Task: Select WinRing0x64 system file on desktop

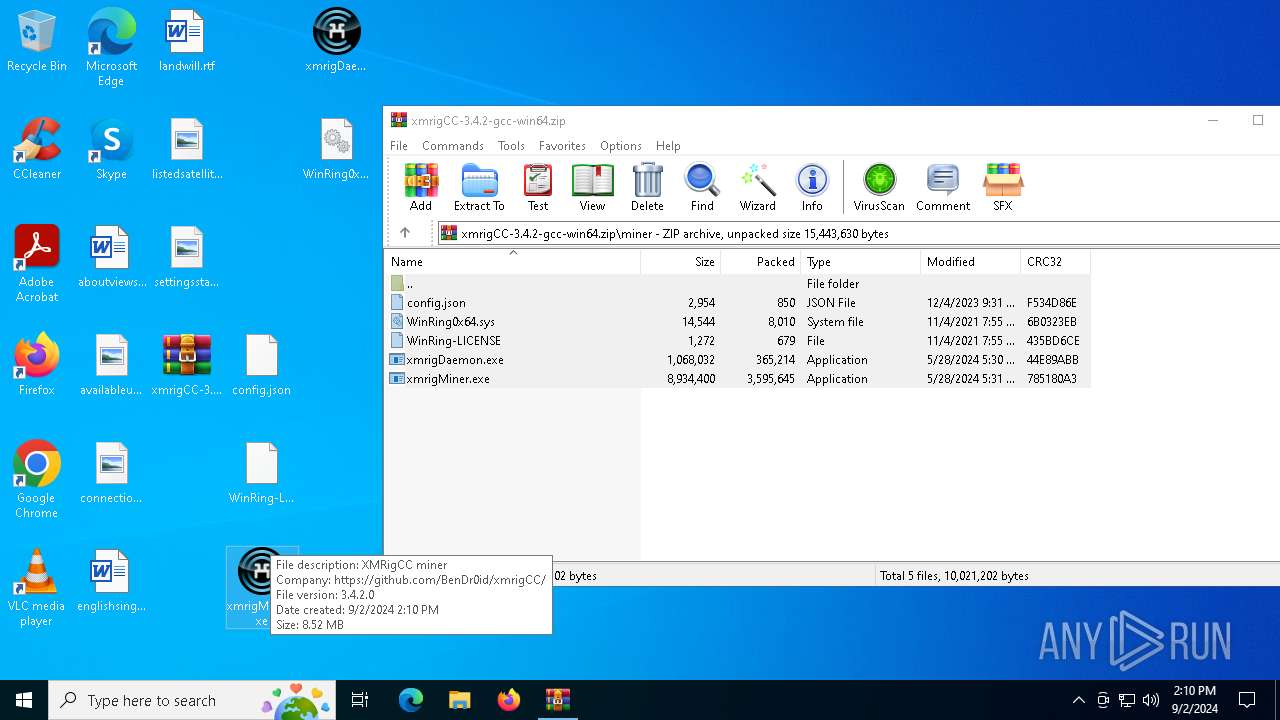Action: (x=336, y=150)
